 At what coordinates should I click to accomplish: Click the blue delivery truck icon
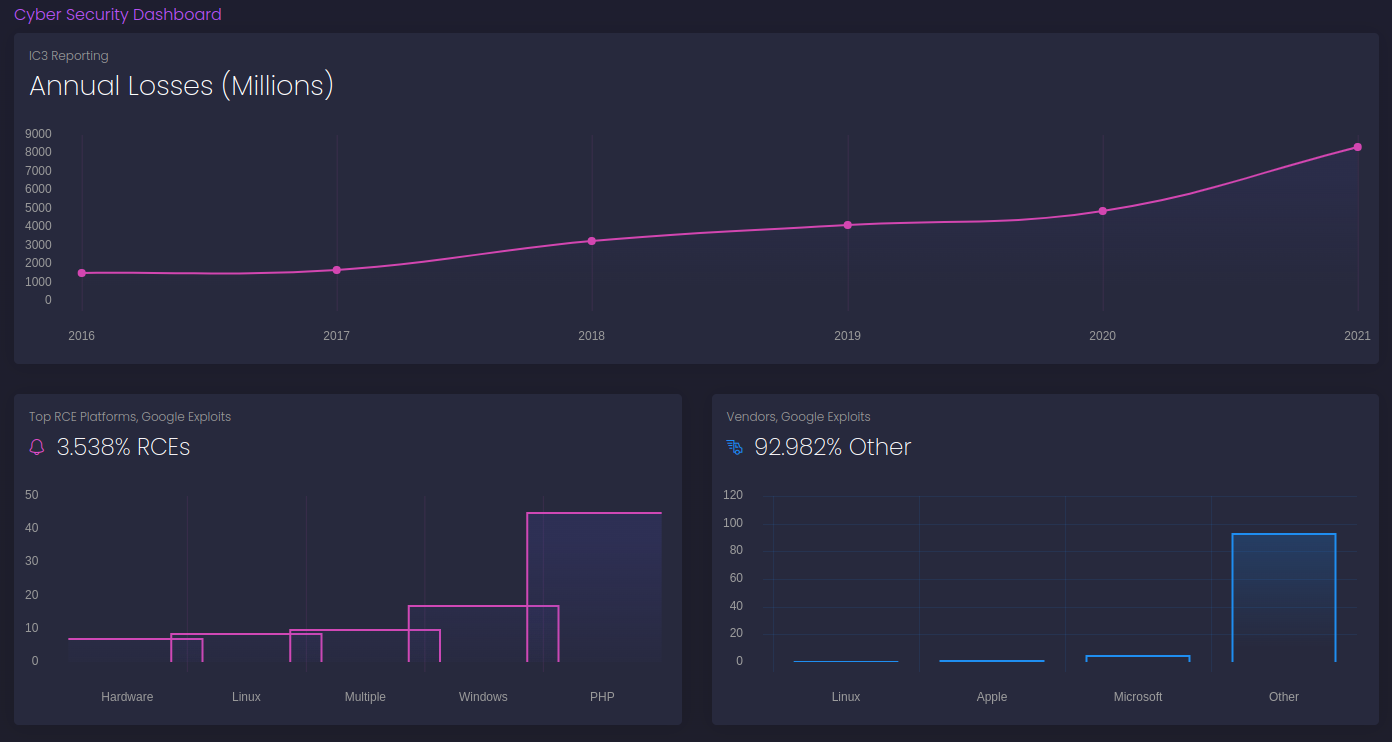pos(734,447)
